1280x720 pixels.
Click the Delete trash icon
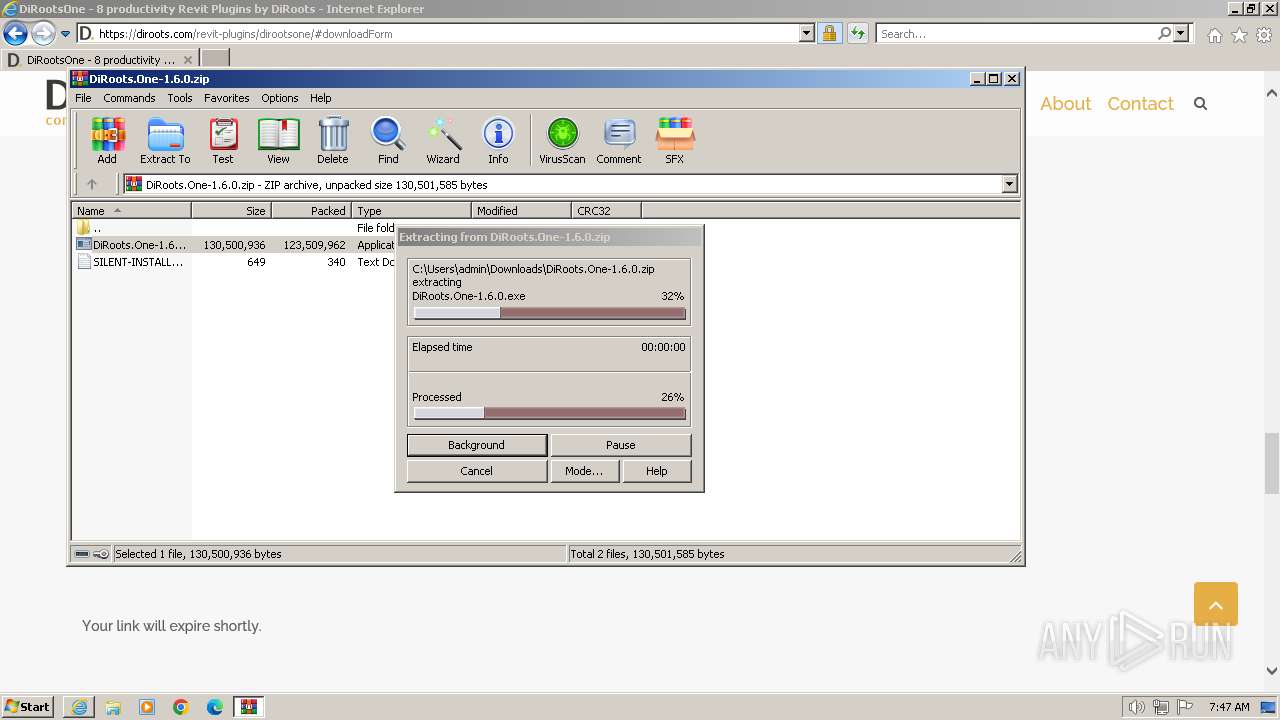[333, 140]
